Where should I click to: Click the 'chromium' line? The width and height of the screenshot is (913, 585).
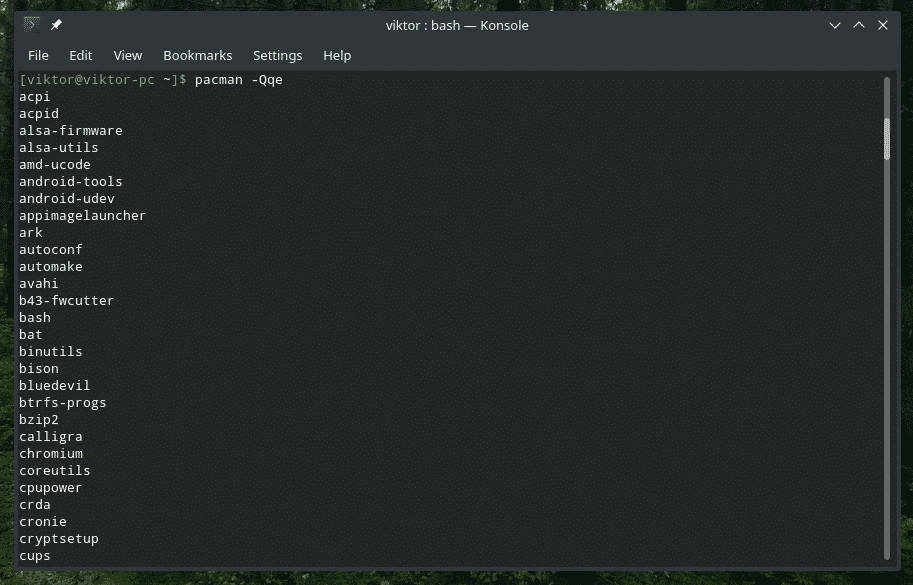click(x=51, y=453)
